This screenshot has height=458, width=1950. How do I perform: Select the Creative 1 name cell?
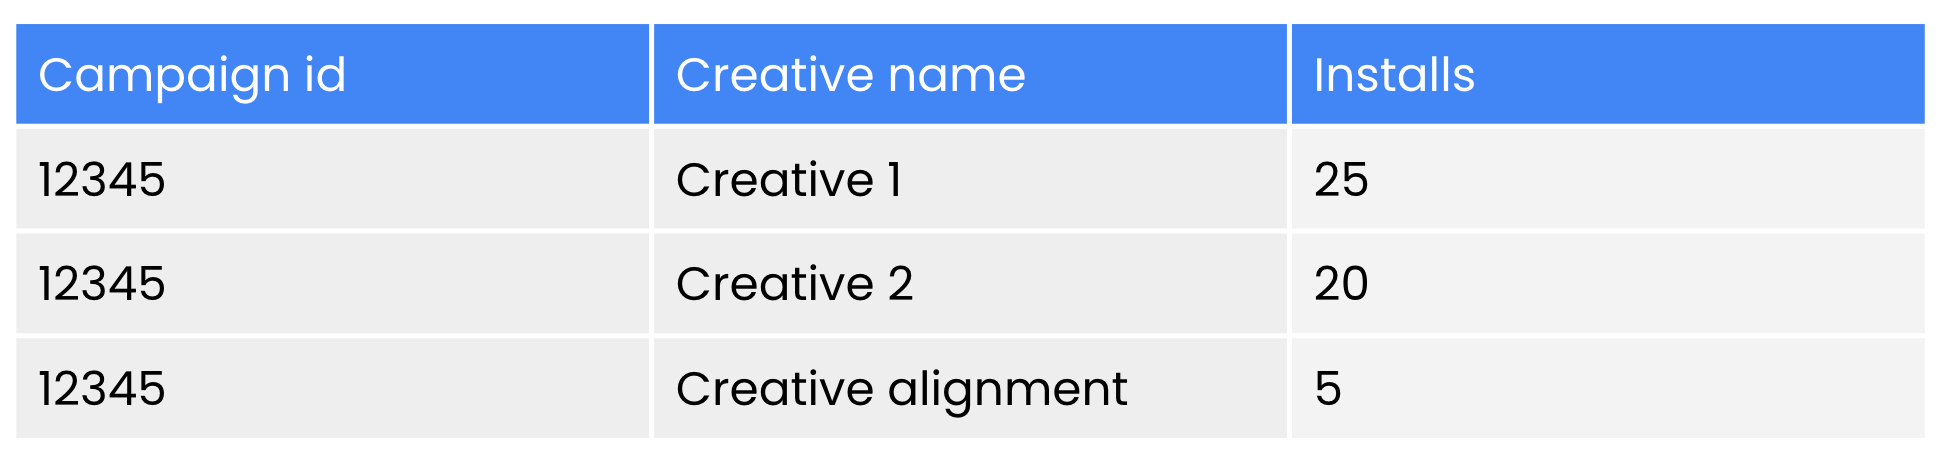click(788, 180)
